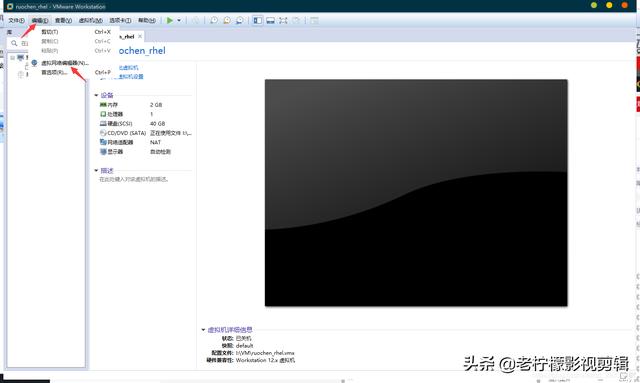640x383 pixels.
Task: Select the 2 GB memory value
Action: [156, 105]
